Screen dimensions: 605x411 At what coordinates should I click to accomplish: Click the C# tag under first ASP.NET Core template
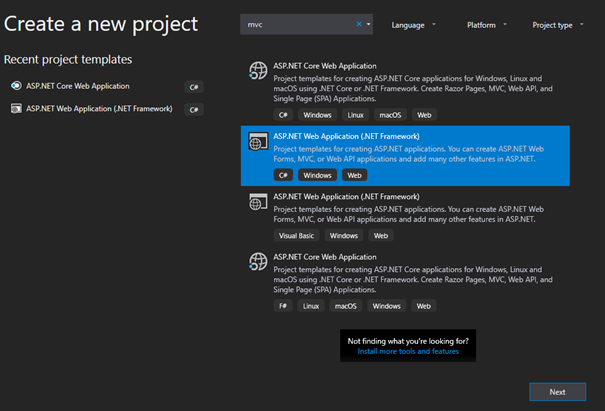pyautogui.click(x=283, y=115)
